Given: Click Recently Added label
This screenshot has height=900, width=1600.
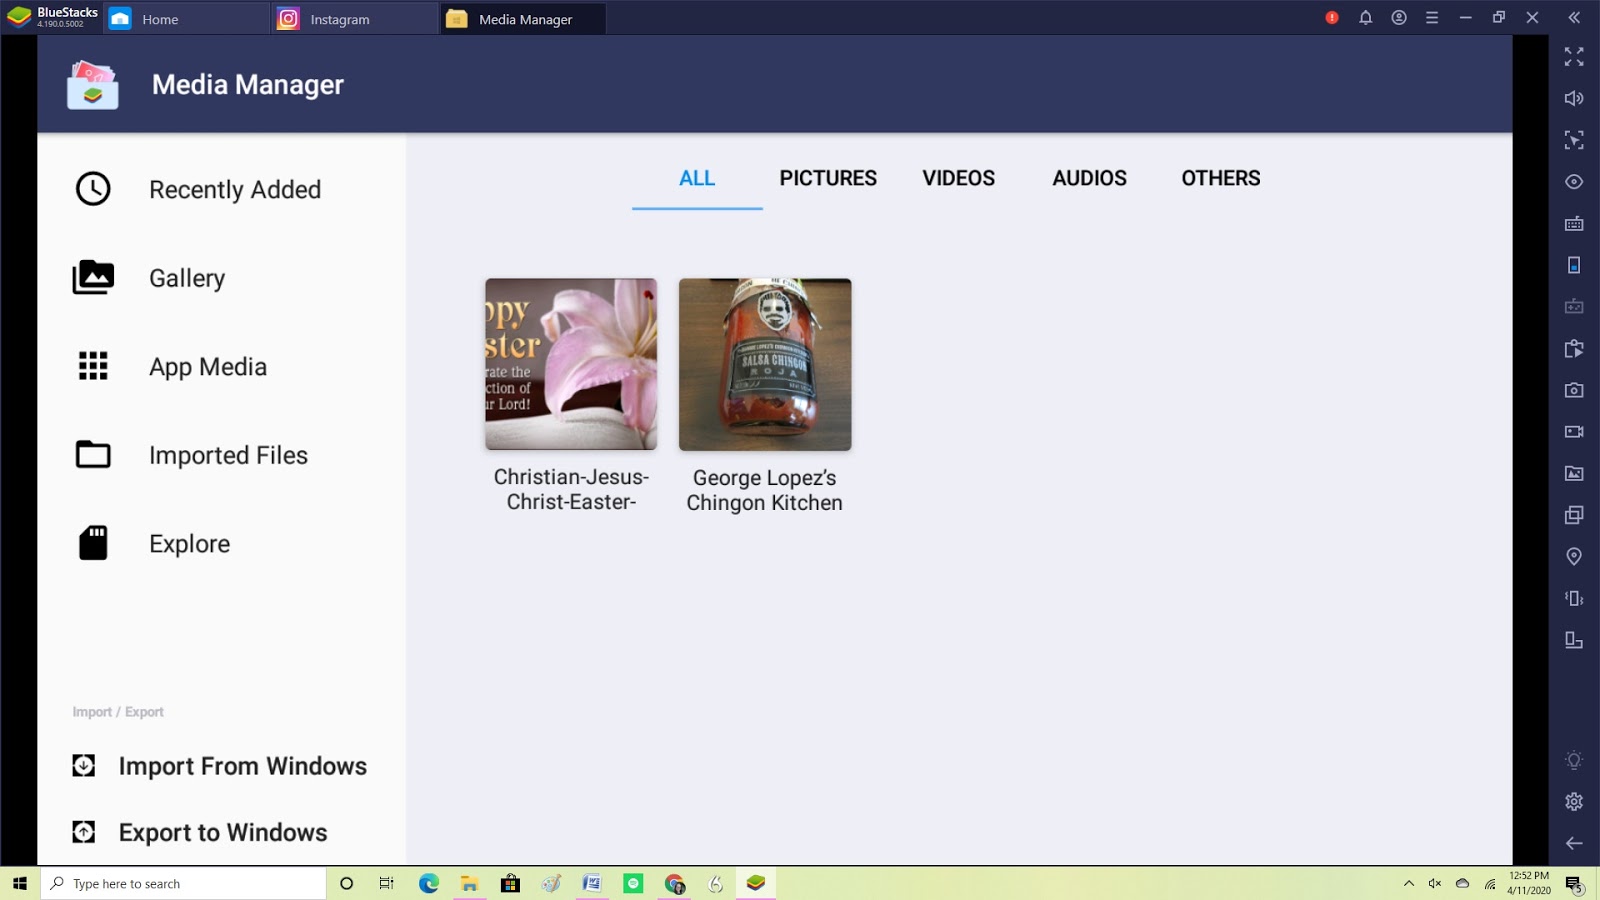Looking at the screenshot, I should tap(235, 190).
